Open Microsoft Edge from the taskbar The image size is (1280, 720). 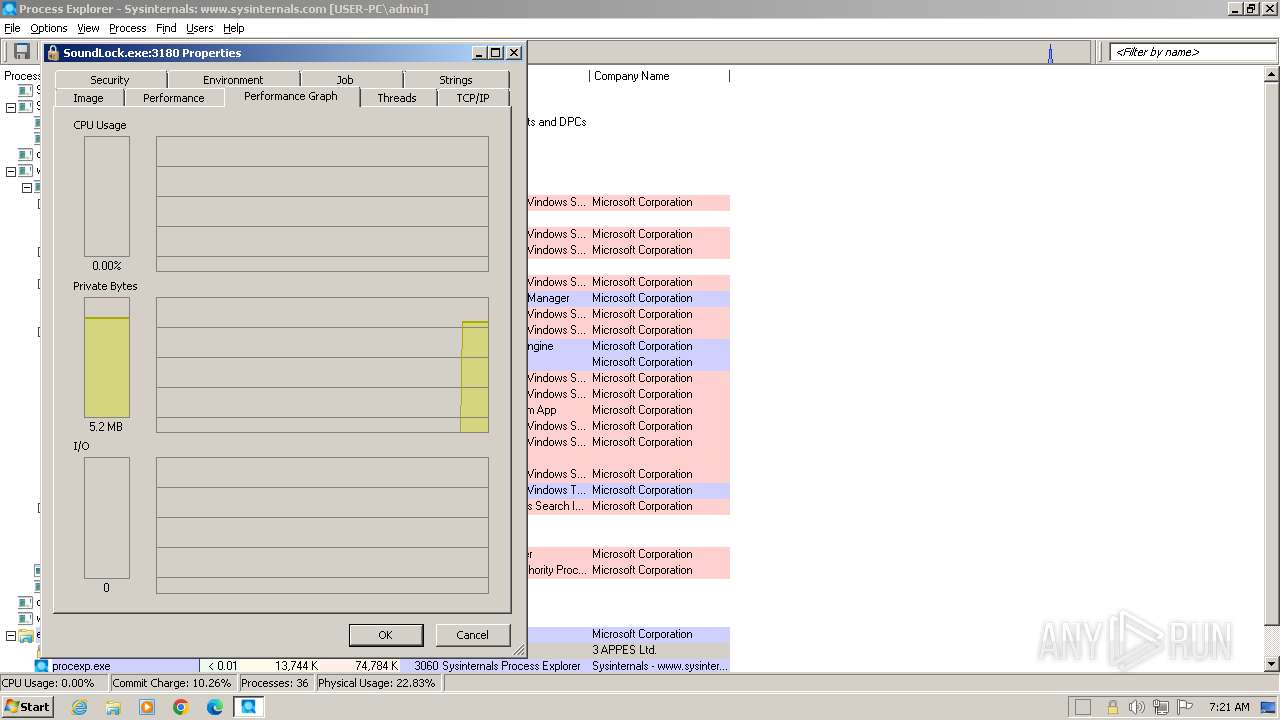215,707
